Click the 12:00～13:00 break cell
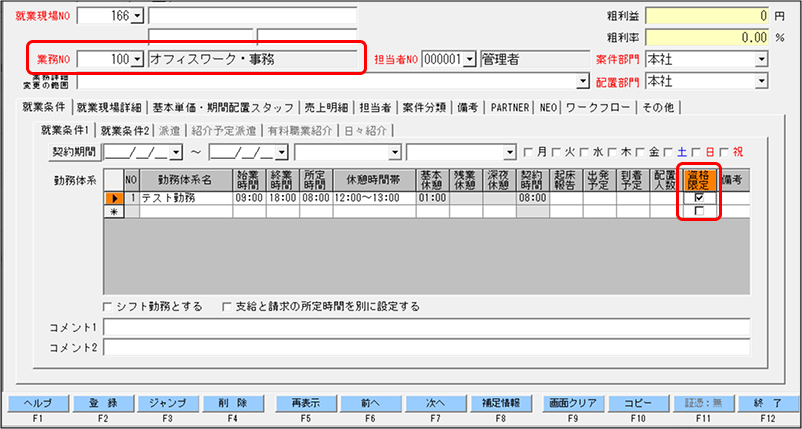The image size is (802, 429). [374, 198]
